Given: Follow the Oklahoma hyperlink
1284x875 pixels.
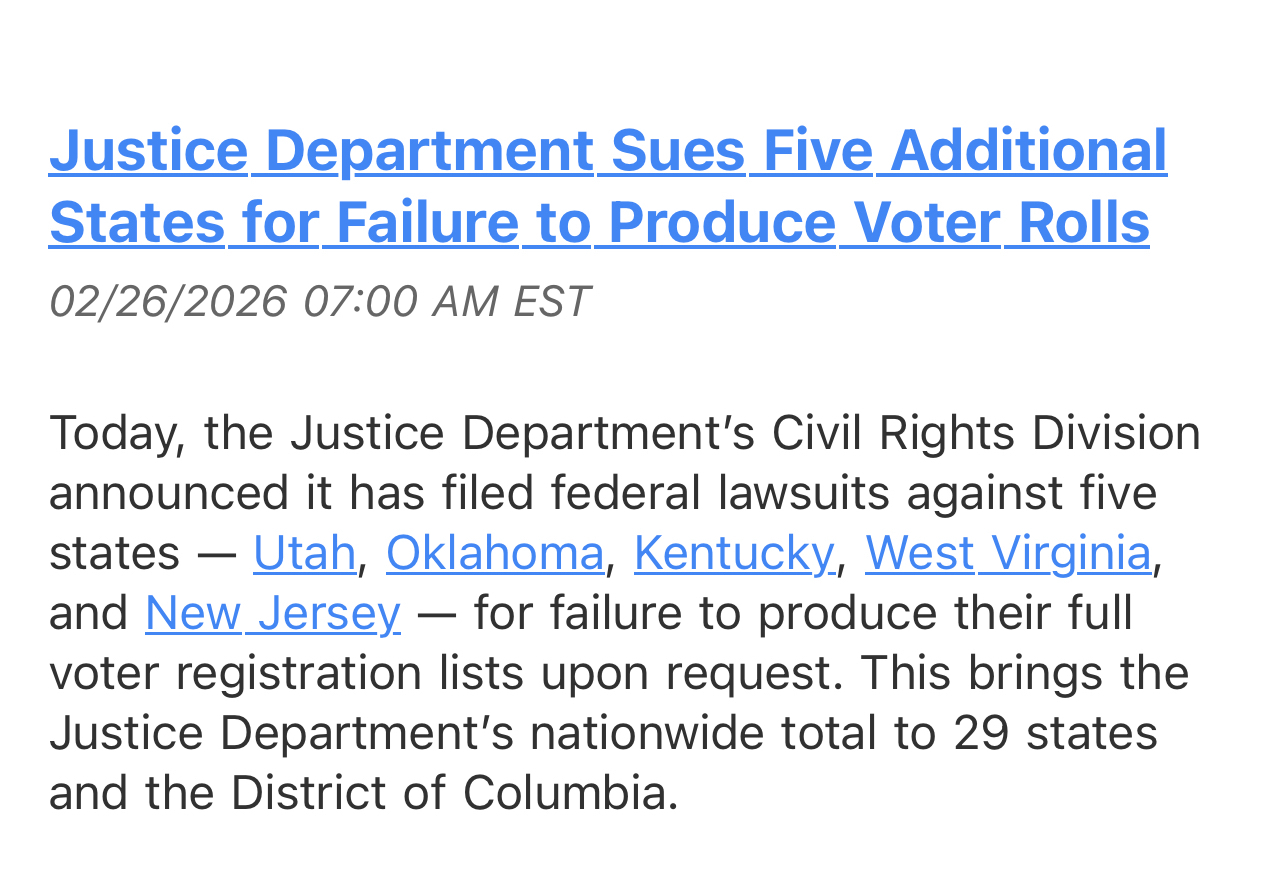Looking at the screenshot, I should [x=494, y=553].
